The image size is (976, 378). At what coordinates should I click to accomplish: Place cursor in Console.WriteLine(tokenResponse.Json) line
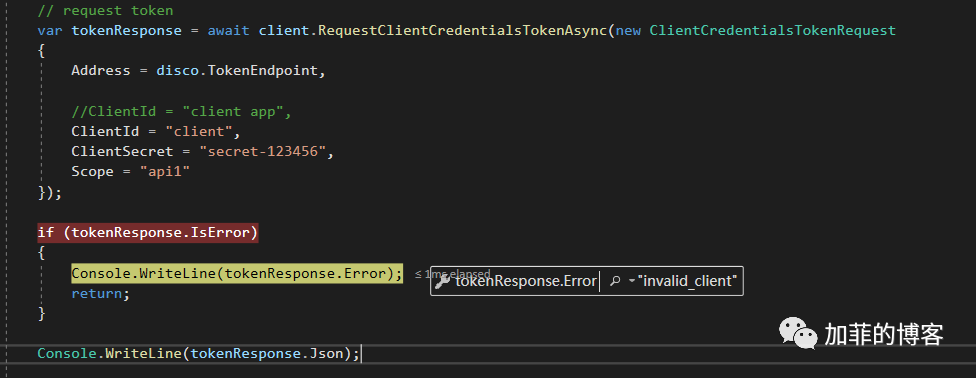[x=199, y=354]
